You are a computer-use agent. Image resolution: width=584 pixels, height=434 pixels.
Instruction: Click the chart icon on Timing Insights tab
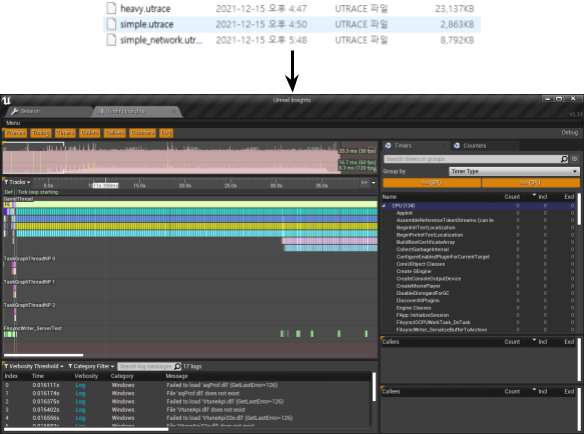pos(101,111)
